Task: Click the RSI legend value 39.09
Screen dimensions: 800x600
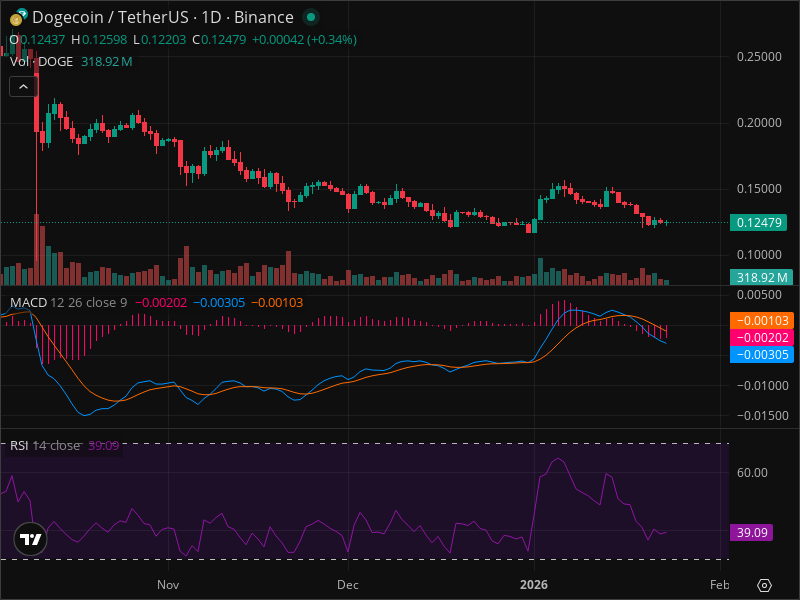Action: click(104, 445)
